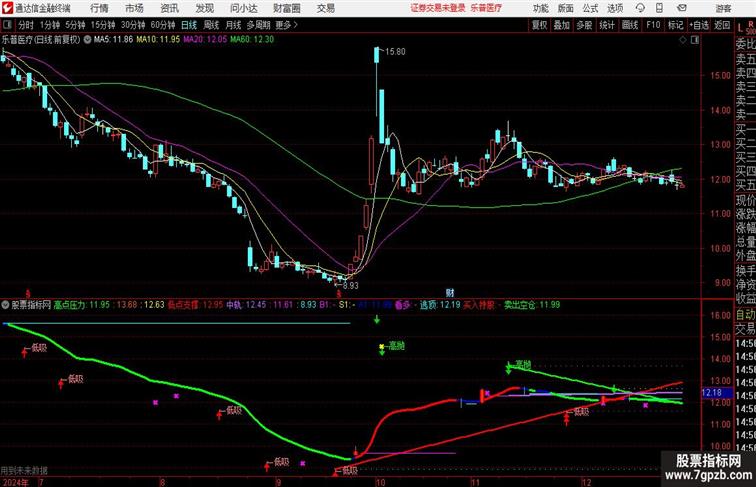Viewport: 756px width, 487px height.
Task: Open the 资讯 menu
Action: pyautogui.click(x=169, y=8)
